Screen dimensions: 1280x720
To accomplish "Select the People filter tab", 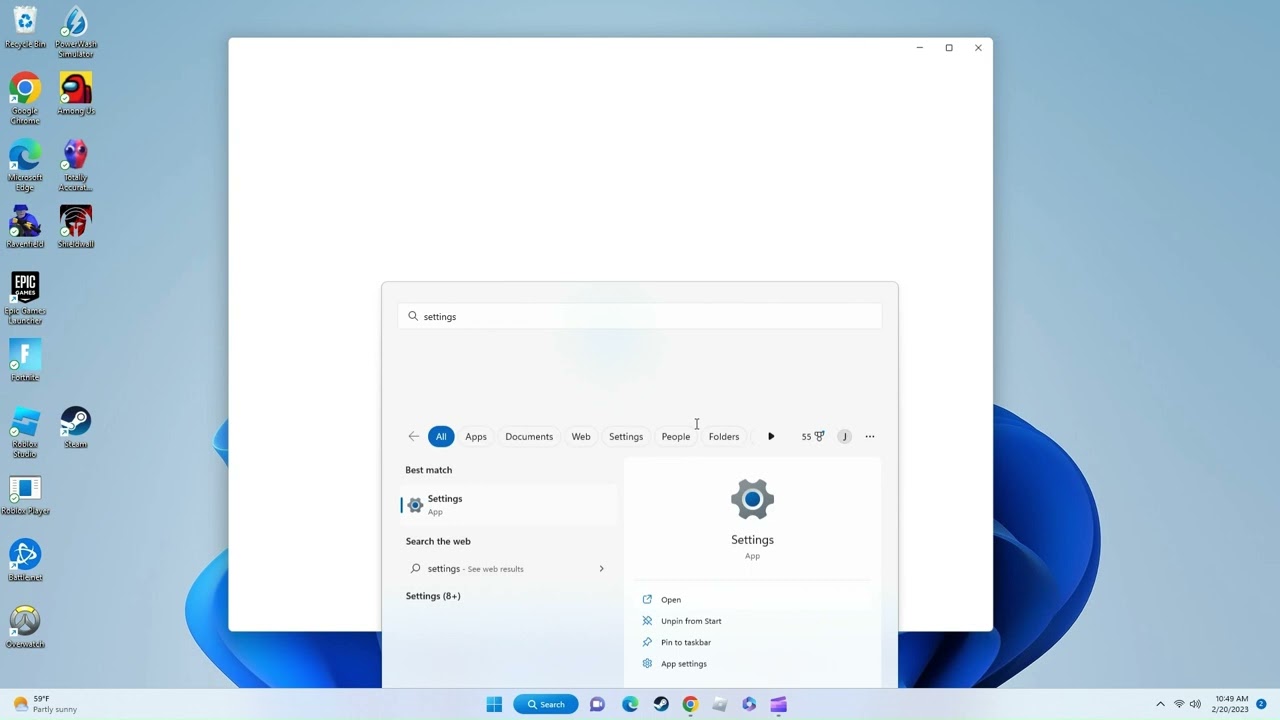I will (676, 436).
